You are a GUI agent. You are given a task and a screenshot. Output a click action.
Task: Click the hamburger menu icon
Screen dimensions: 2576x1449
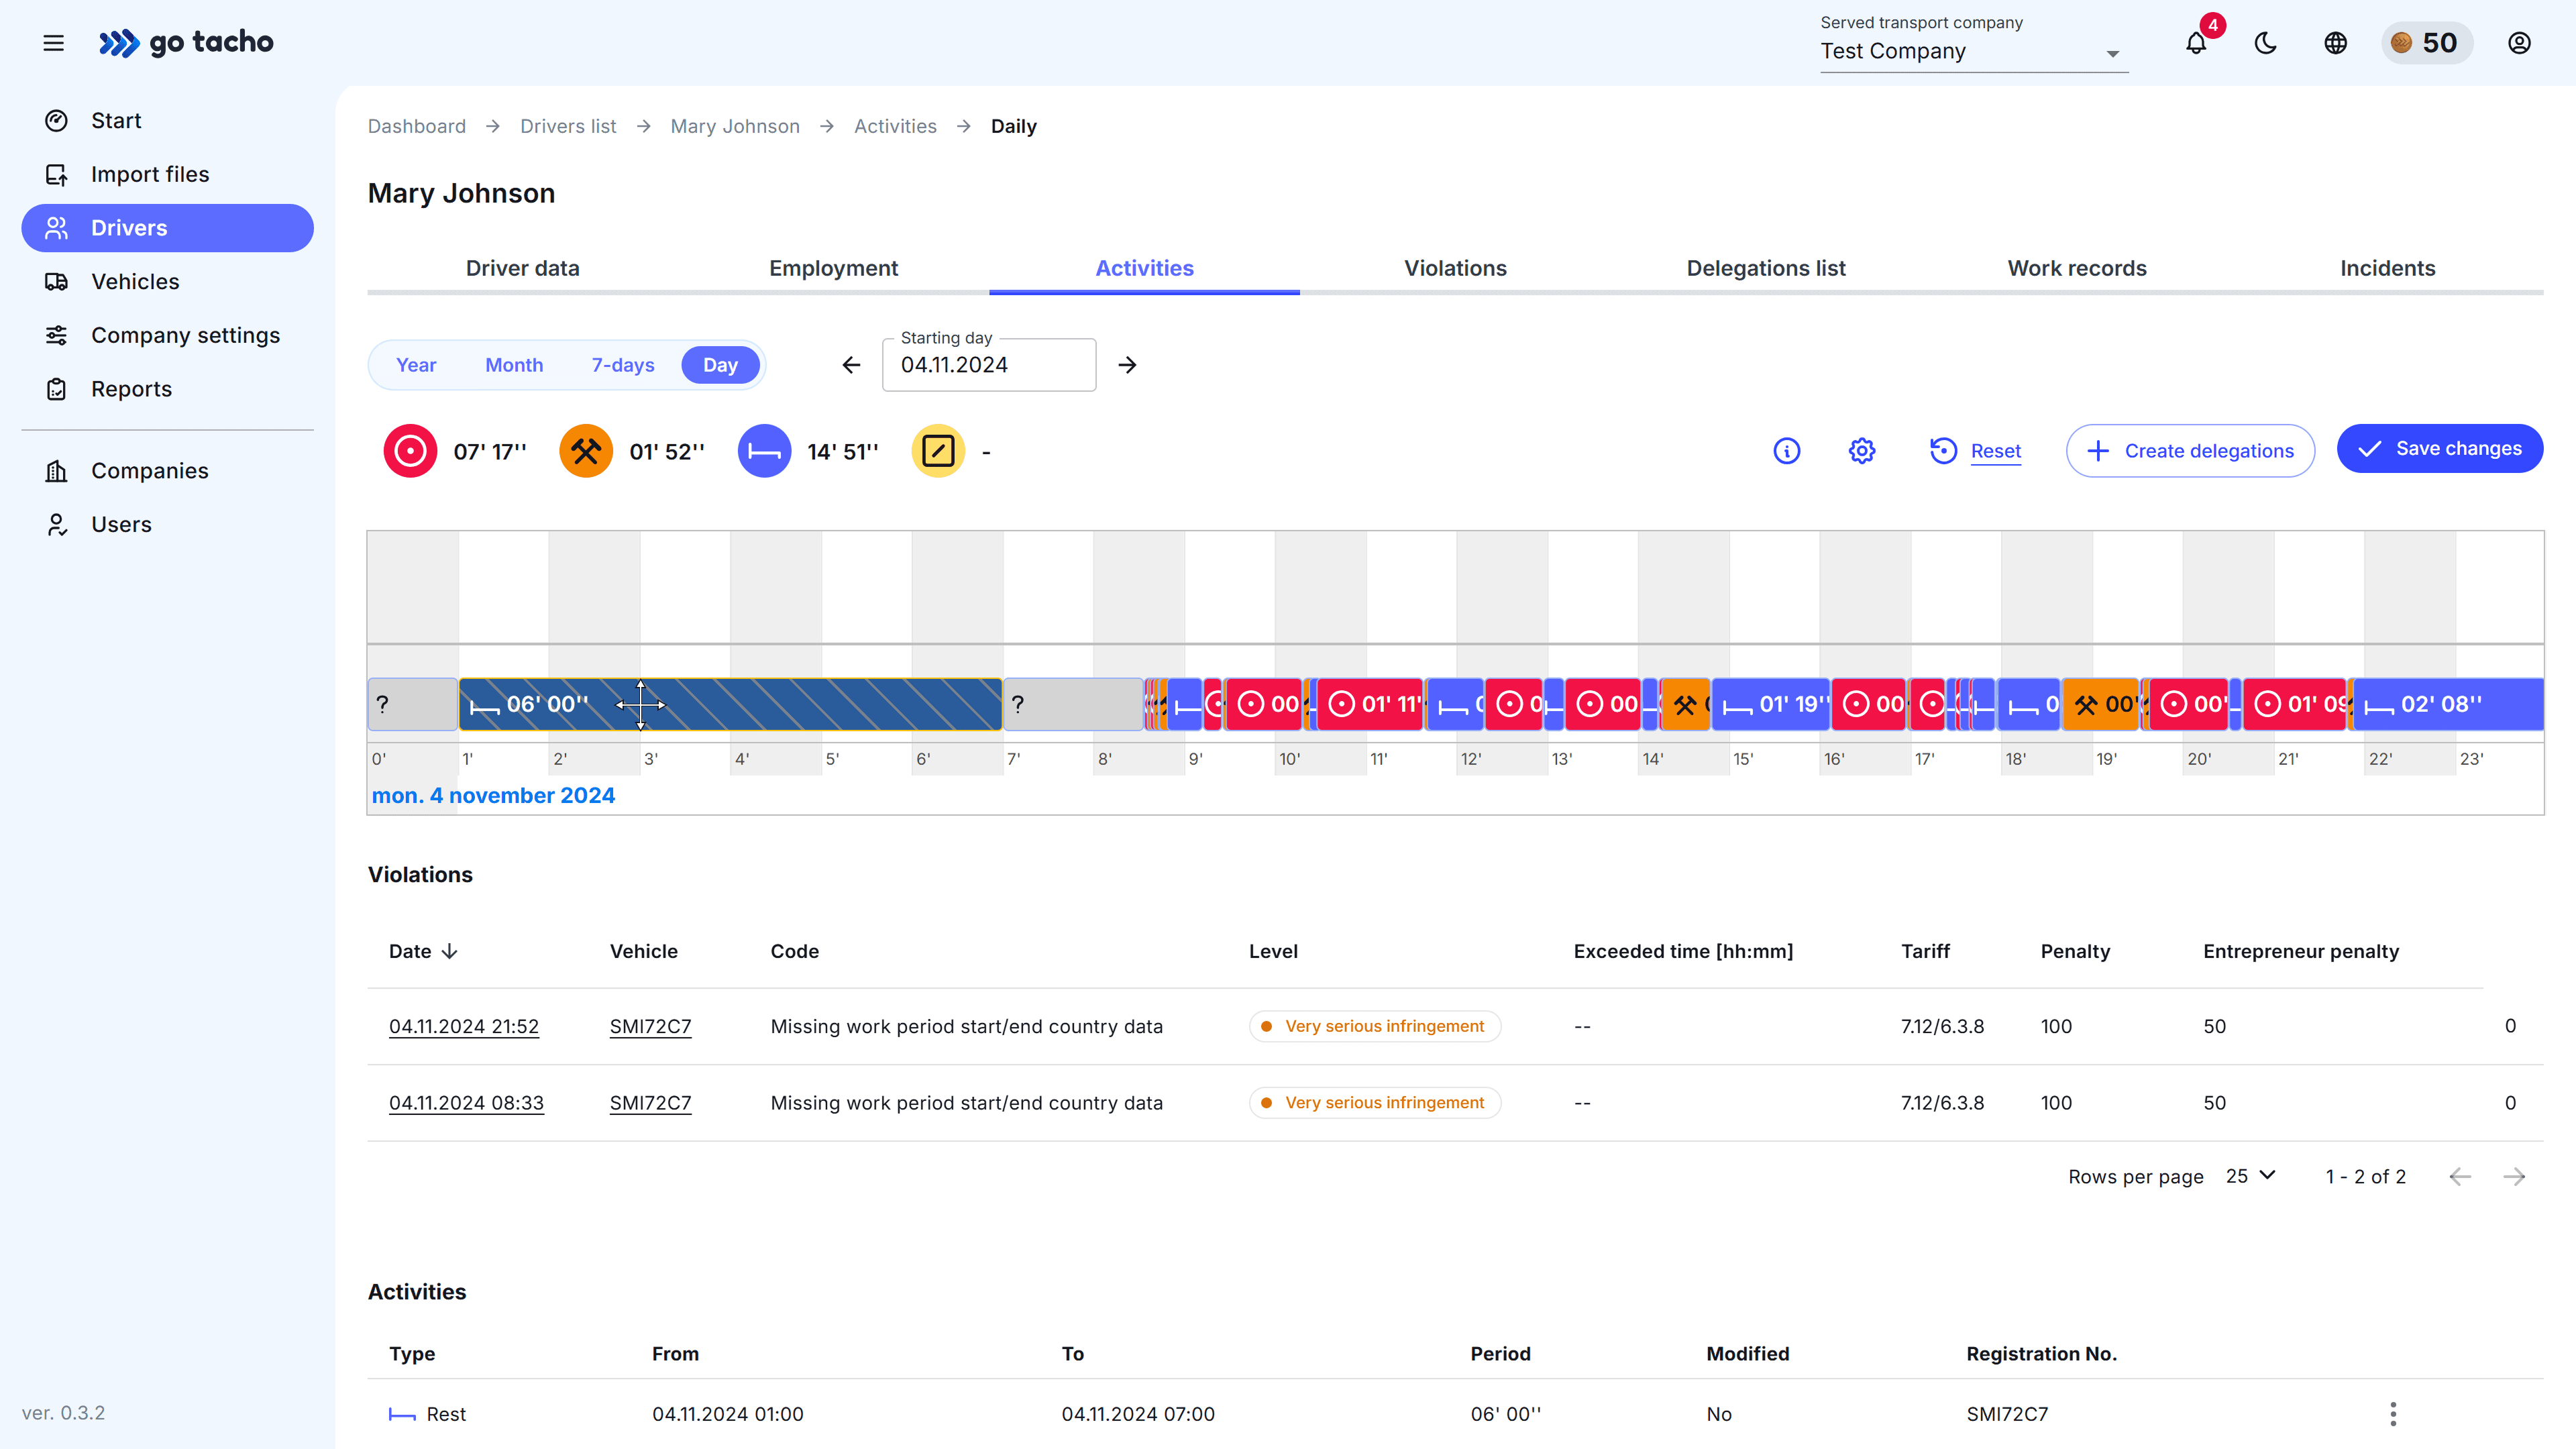pyautogui.click(x=54, y=43)
